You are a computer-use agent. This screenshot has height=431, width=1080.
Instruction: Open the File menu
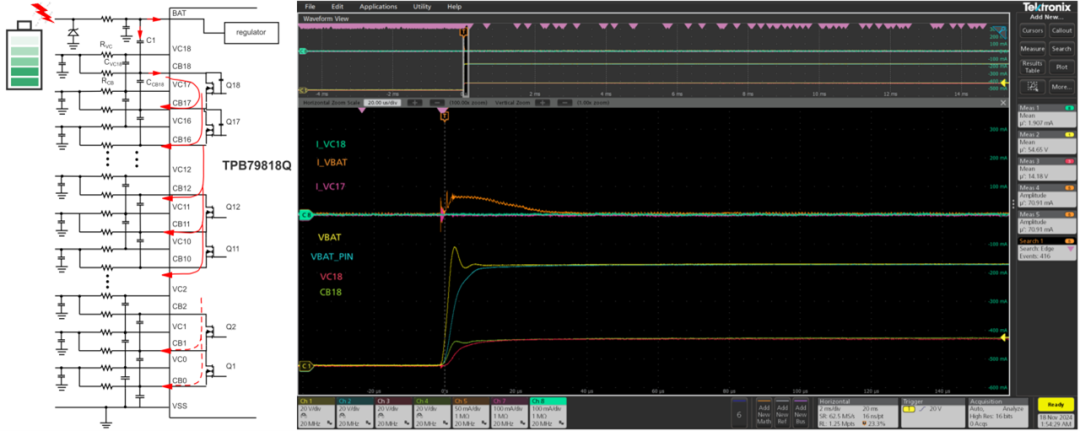(x=310, y=6)
